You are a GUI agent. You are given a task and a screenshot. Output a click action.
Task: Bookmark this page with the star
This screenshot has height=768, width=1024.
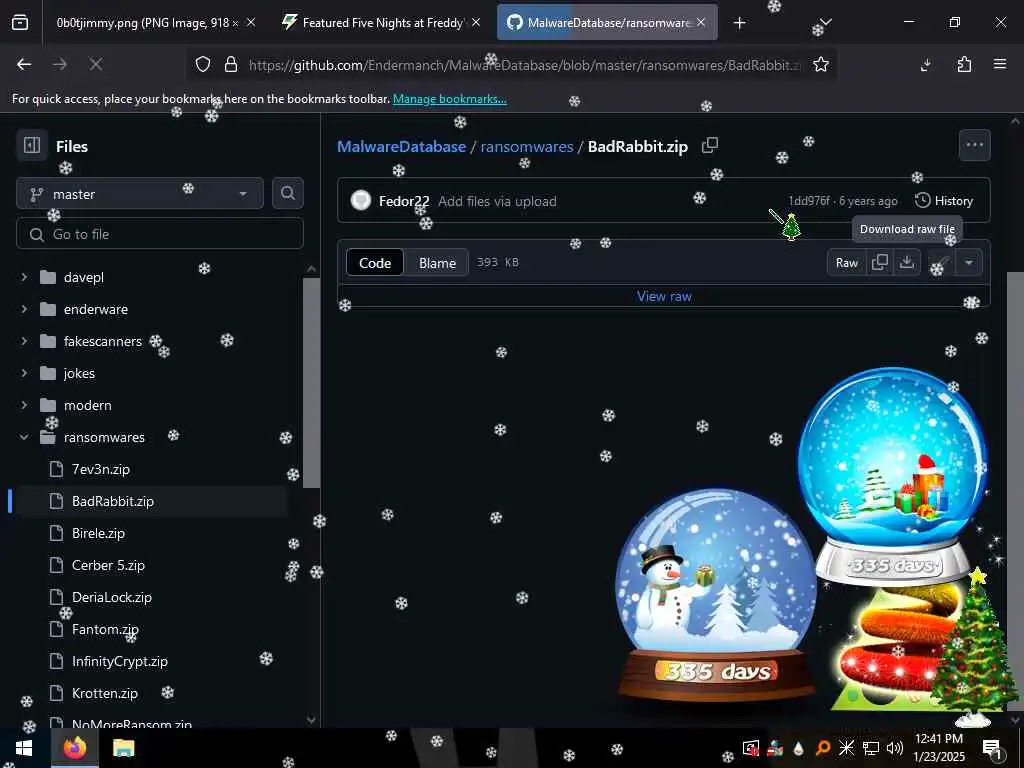821,64
